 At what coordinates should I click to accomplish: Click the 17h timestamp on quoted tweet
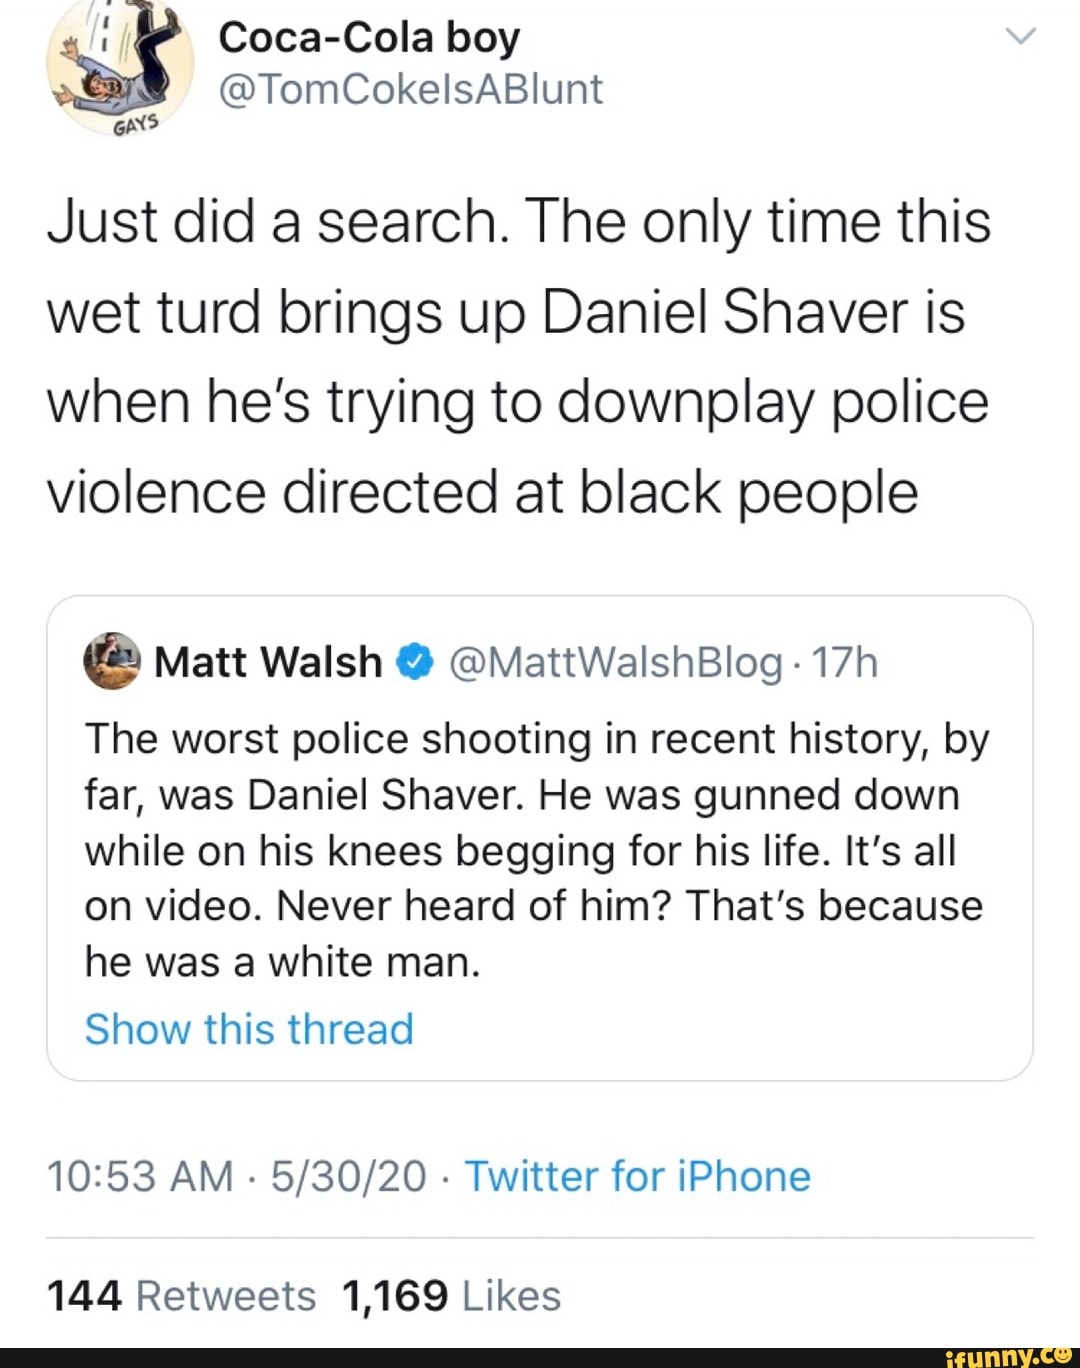[849, 661]
